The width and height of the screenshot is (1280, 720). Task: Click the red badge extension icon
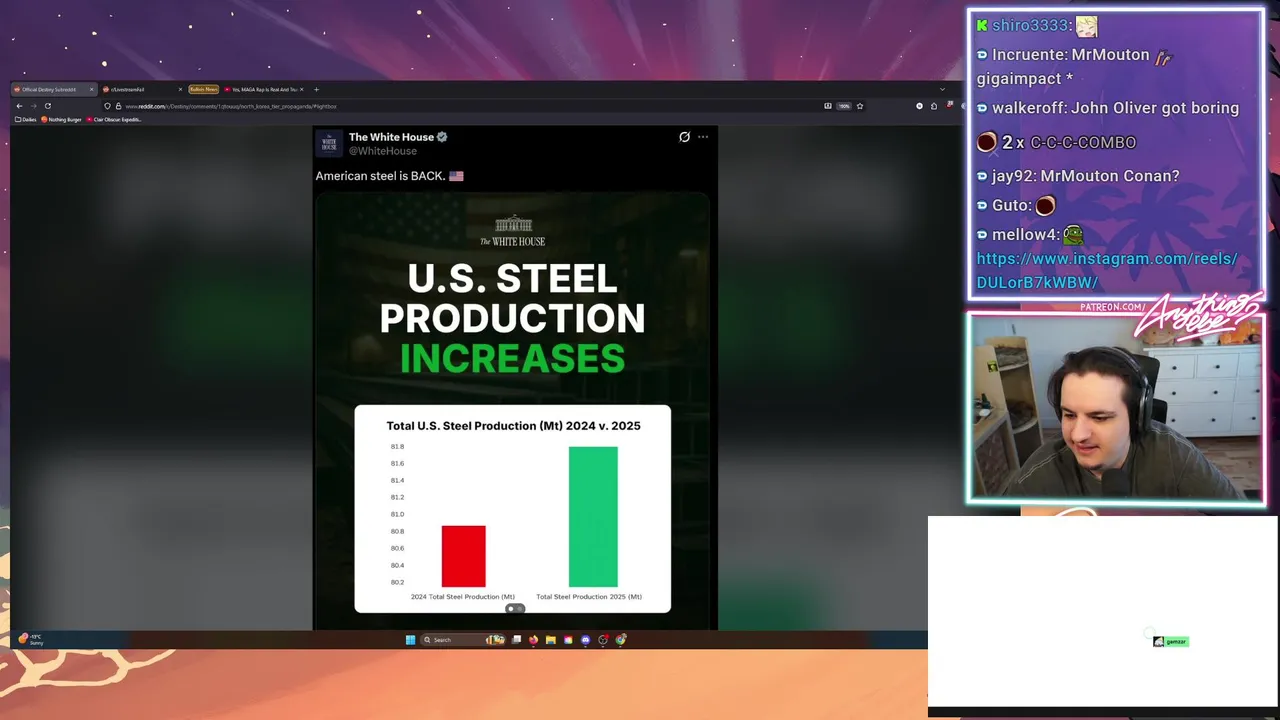pos(949,105)
